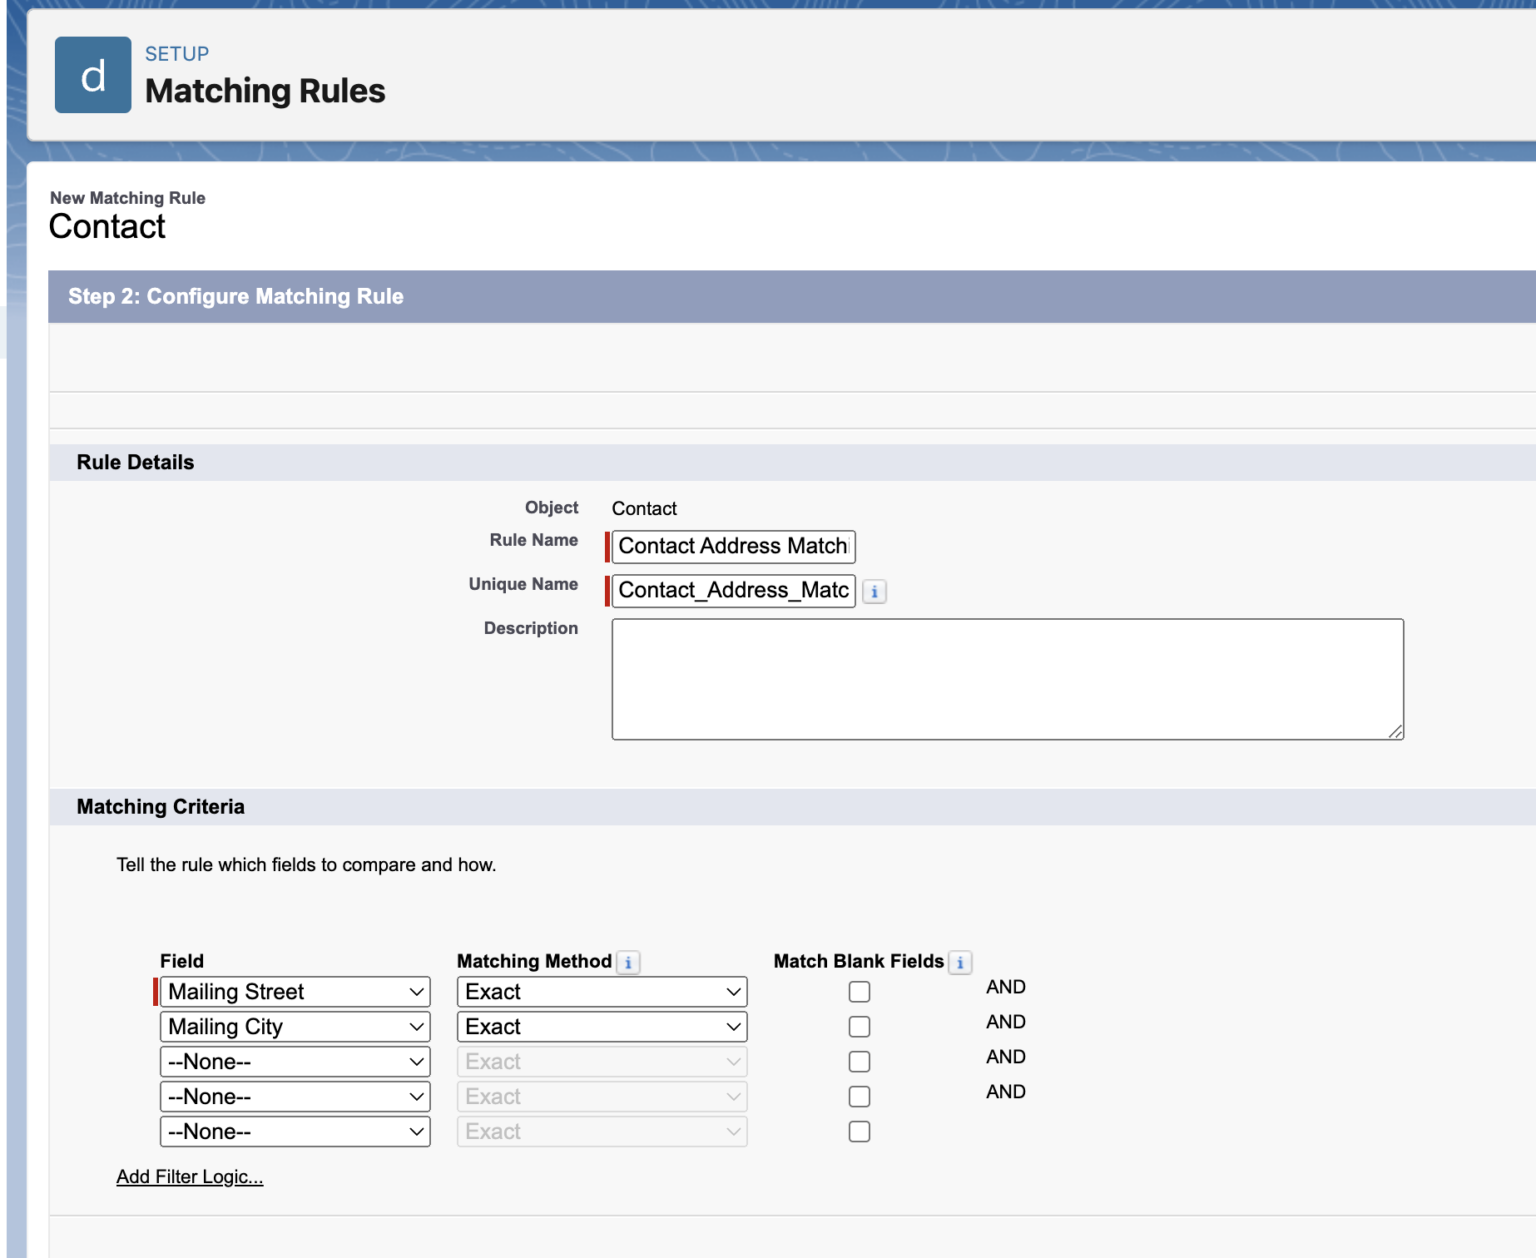Open the fifth row --None-- field dropdown
1536x1258 pixels.
[x=295, y=1132]
